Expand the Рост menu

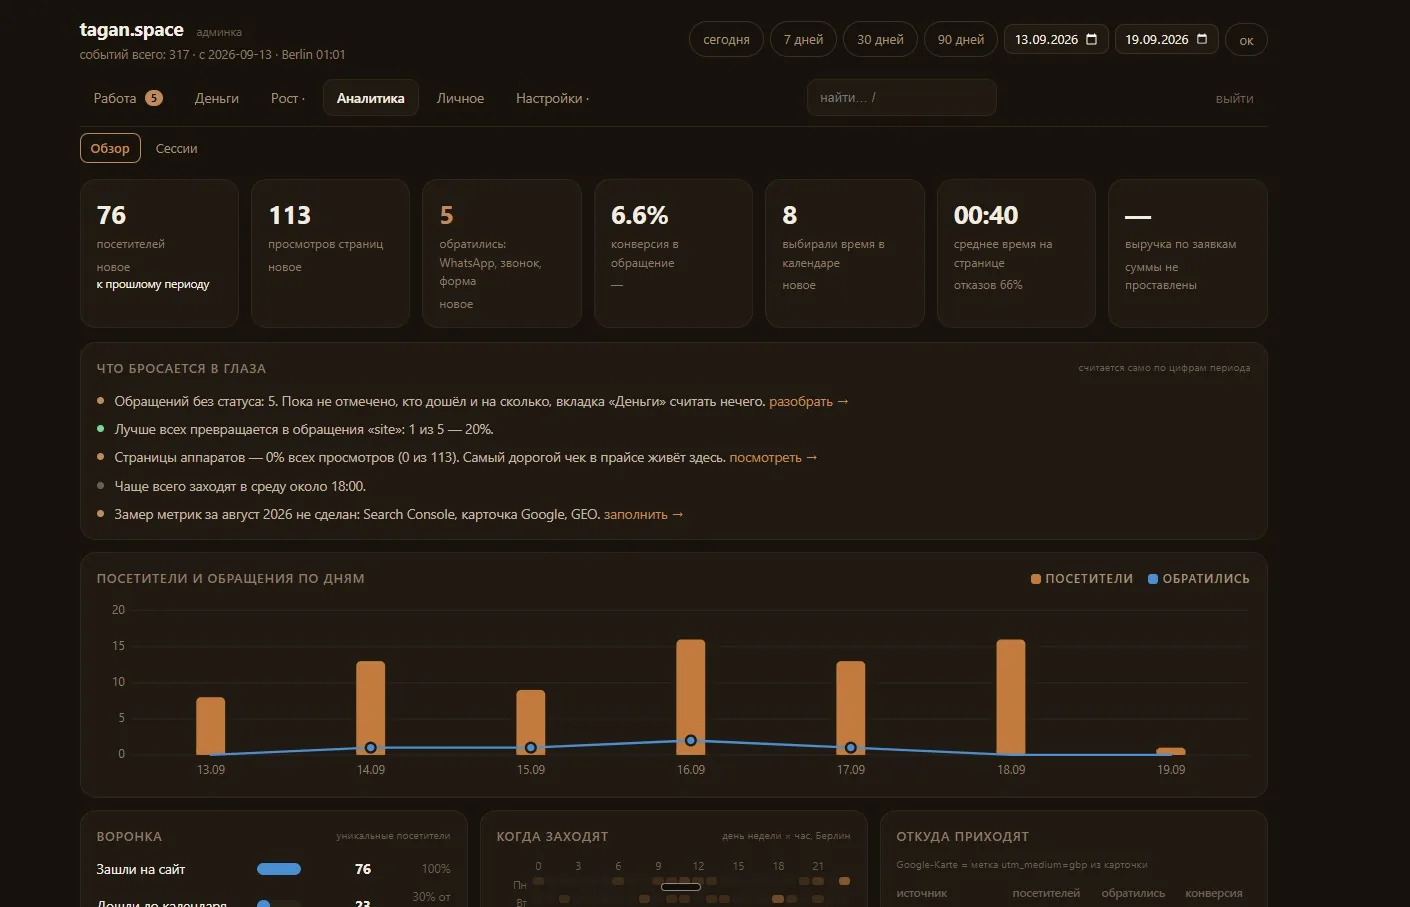point(288,98)
